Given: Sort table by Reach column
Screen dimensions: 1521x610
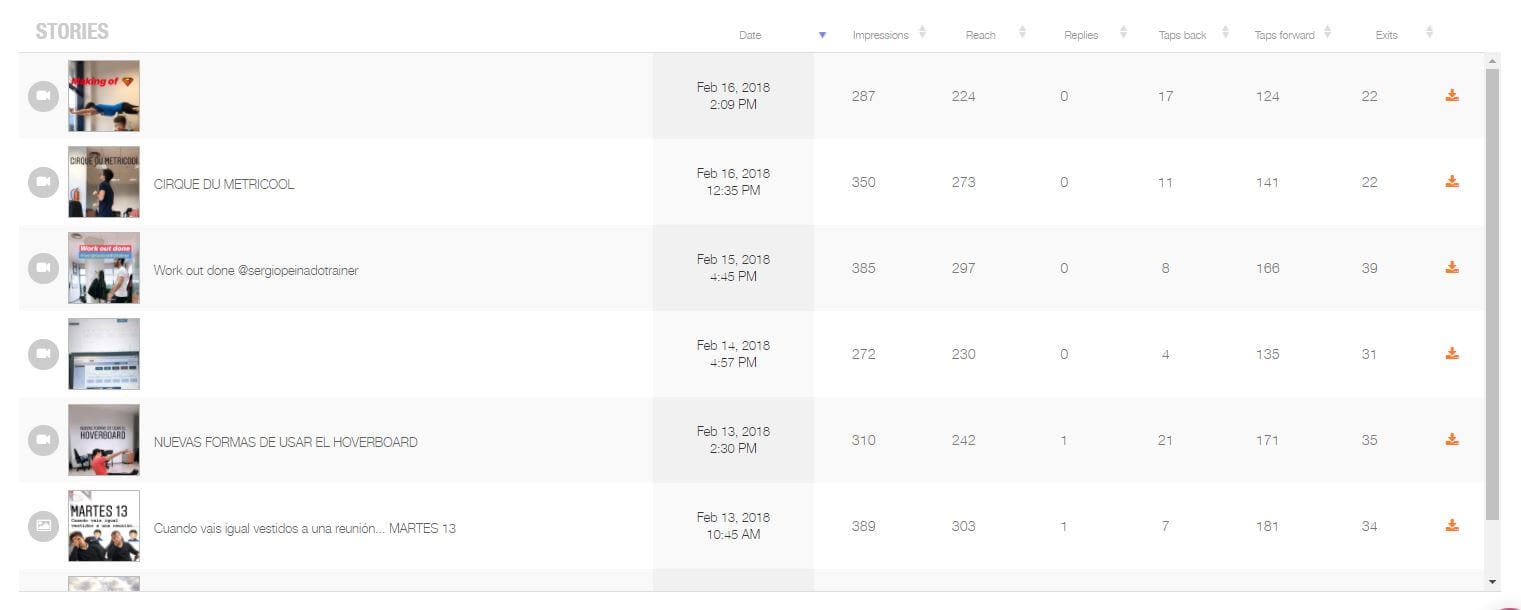Looking at the screenshot, I should [x=1022, y=34].
